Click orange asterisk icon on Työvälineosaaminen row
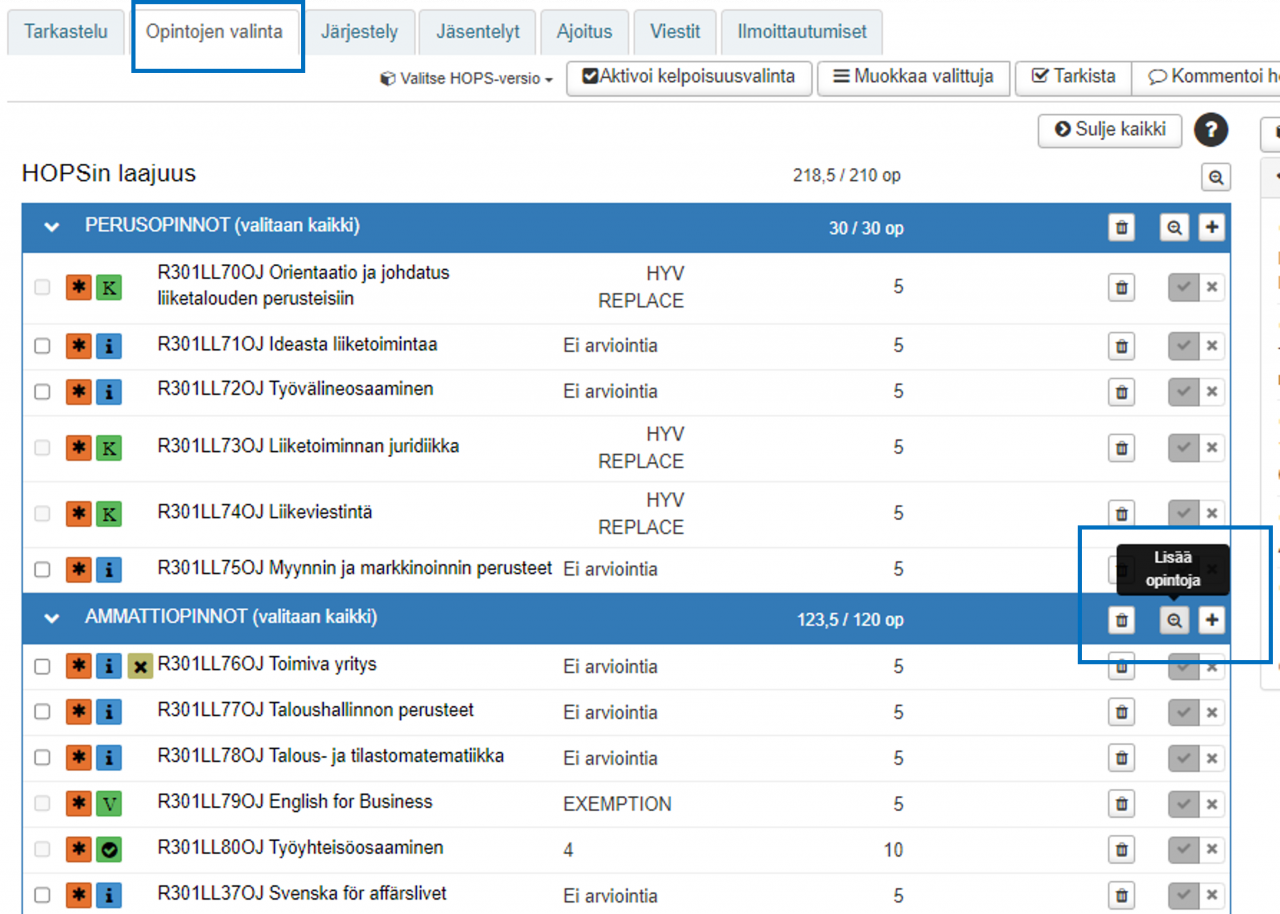Image resolution: width=1280 pixels, height=914 pixels. pyautogui.click(x=78, y=391)
